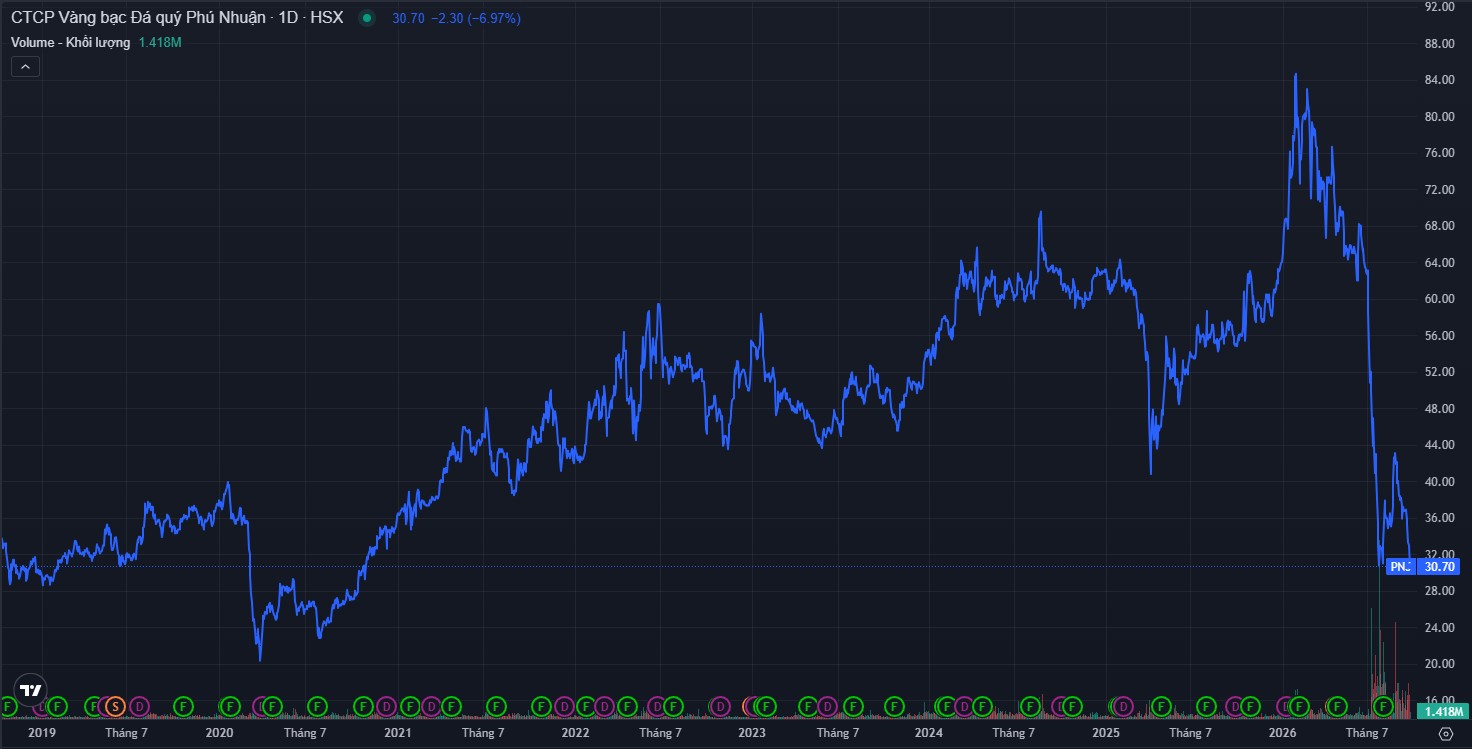Click the −2.30 (−6.97%) price change text

(x=476, y=19)
